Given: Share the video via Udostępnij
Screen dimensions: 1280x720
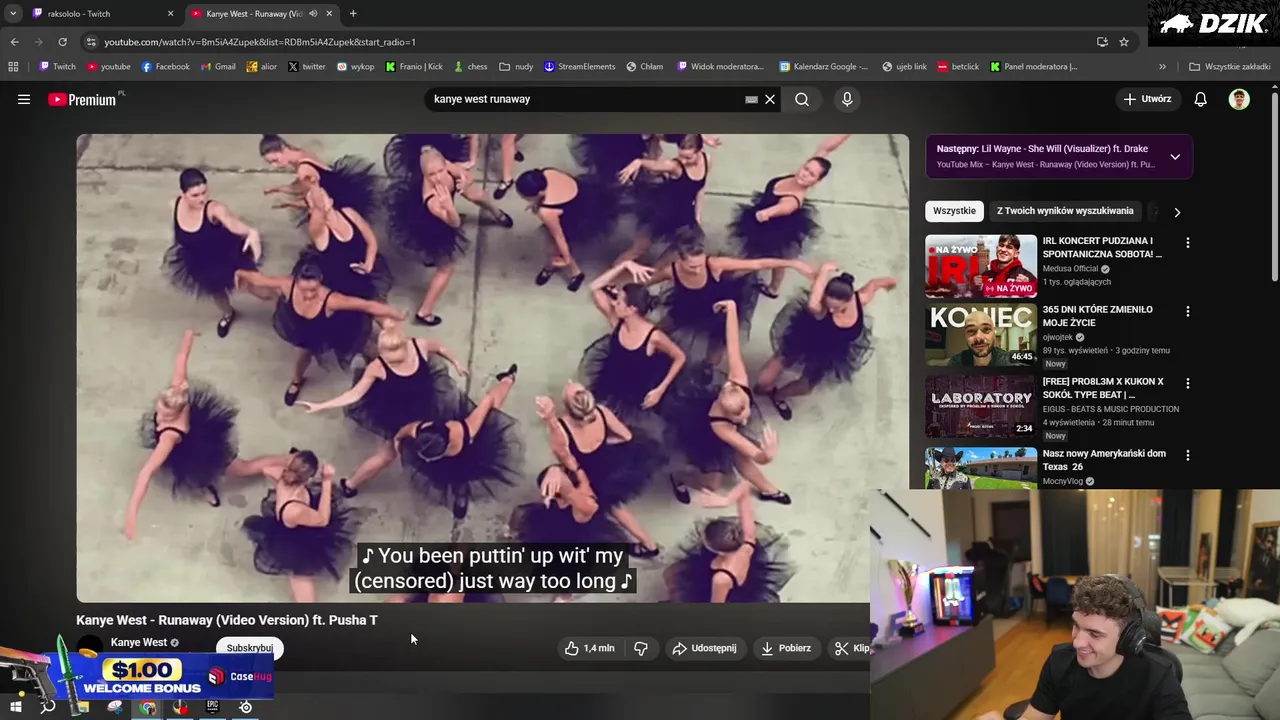Looking at the screenshot, I should click(x=705, y=648).
